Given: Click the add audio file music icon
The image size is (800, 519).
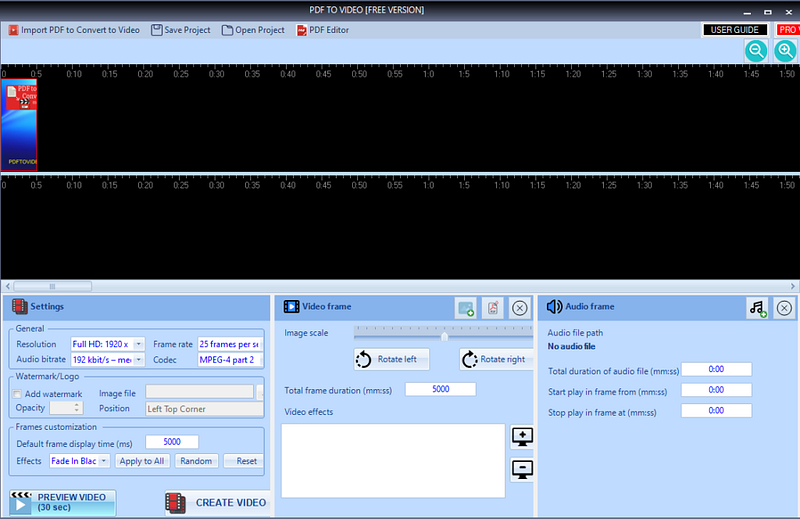Looking at the screenshot, I should click(x=758, y=308).
